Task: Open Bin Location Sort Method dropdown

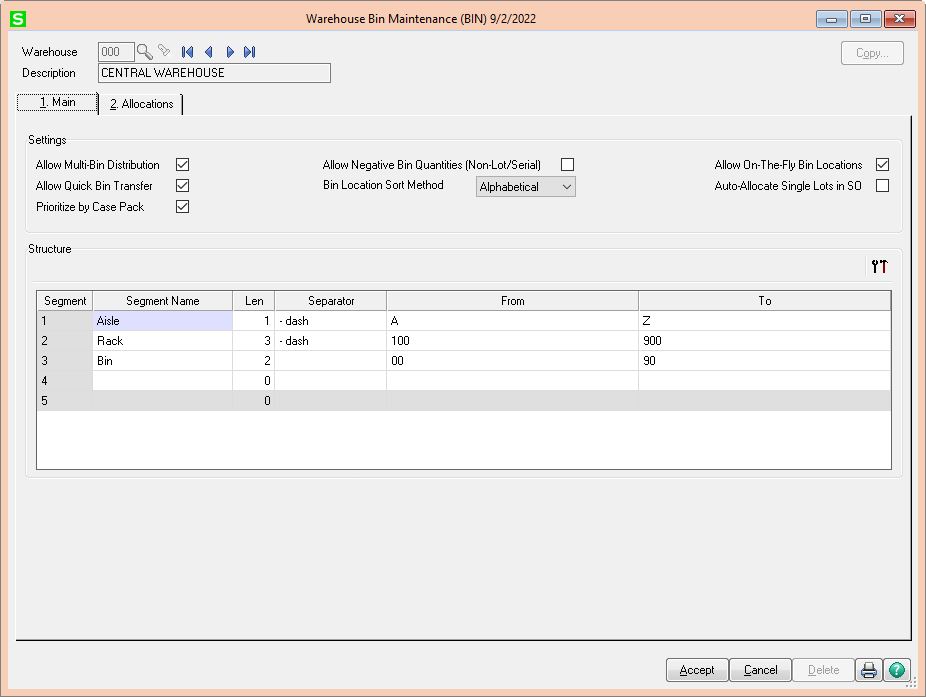Action: point(526,187)
